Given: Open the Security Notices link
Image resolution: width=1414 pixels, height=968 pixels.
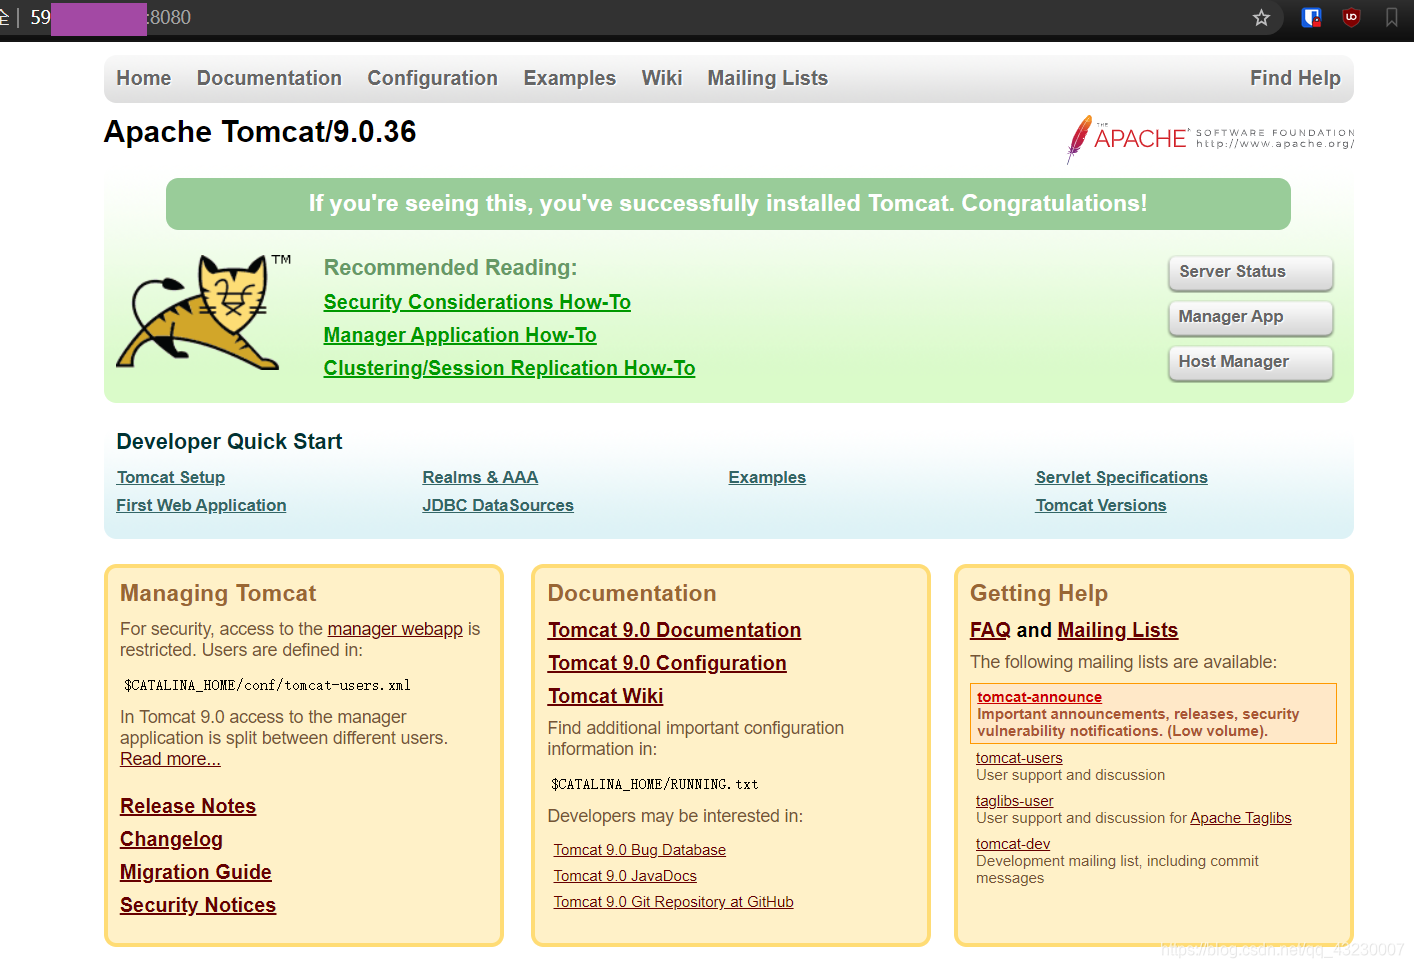Looking at the screenshot, I should click(x=198, y=905).
